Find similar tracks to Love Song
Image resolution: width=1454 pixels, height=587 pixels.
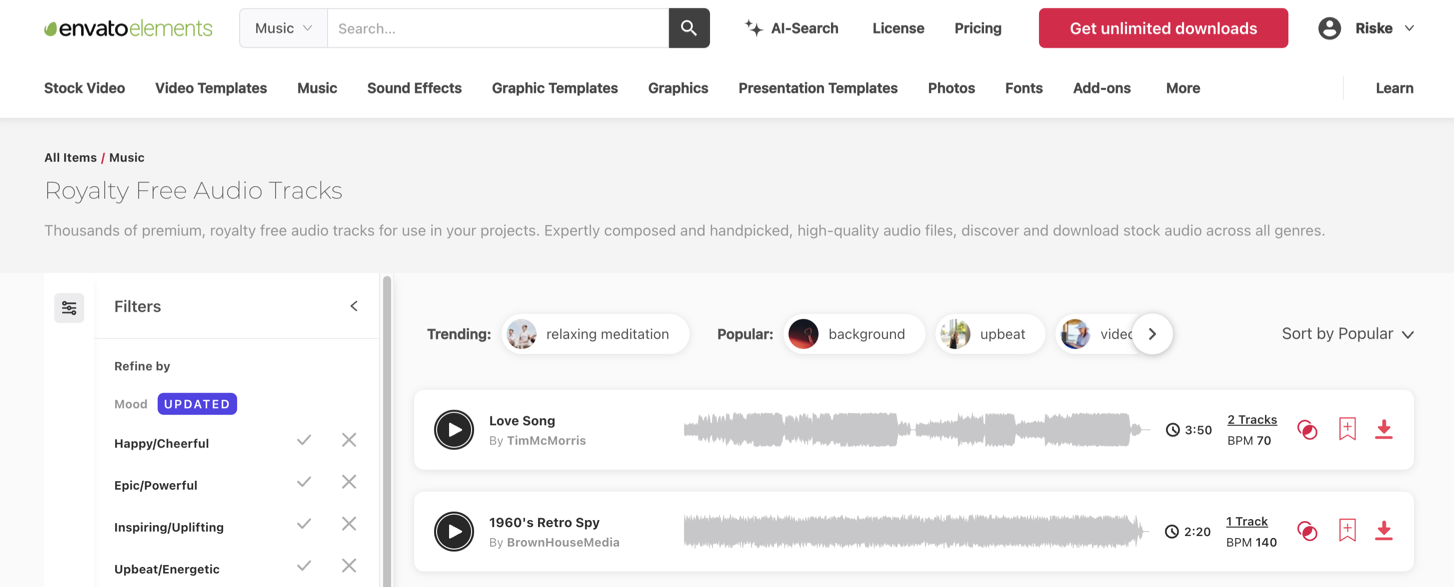1307,430
